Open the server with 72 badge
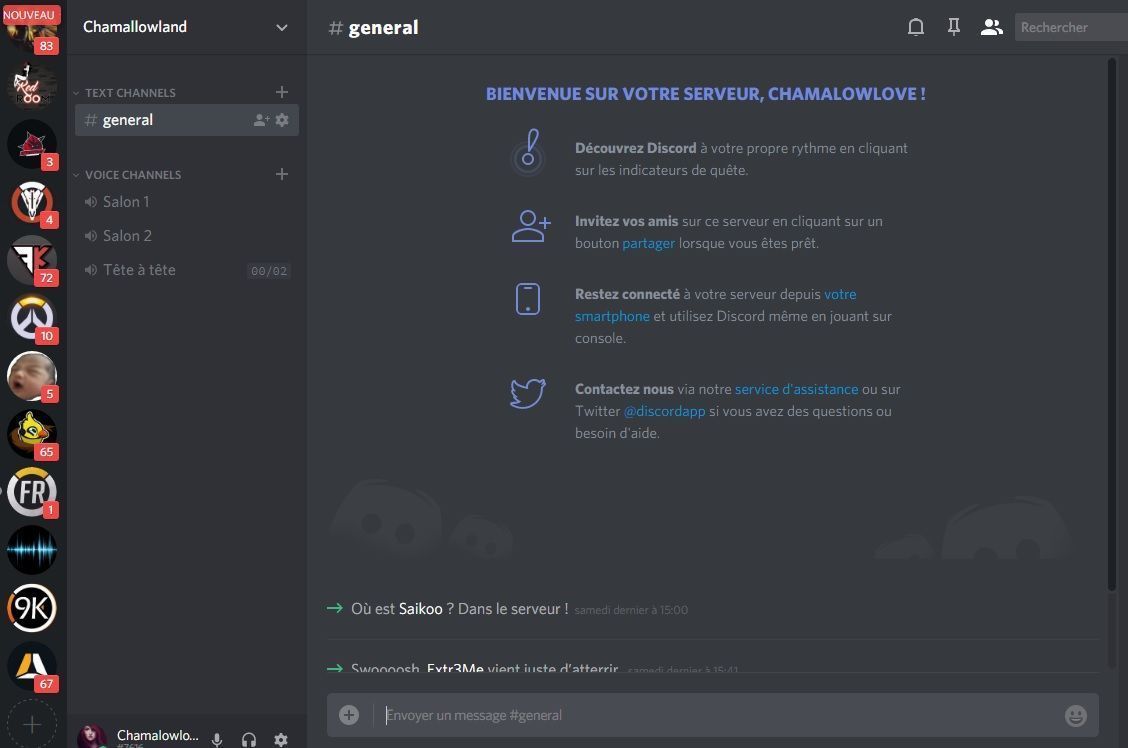This screenshot has height=748, width=1128. coord(32,260)
